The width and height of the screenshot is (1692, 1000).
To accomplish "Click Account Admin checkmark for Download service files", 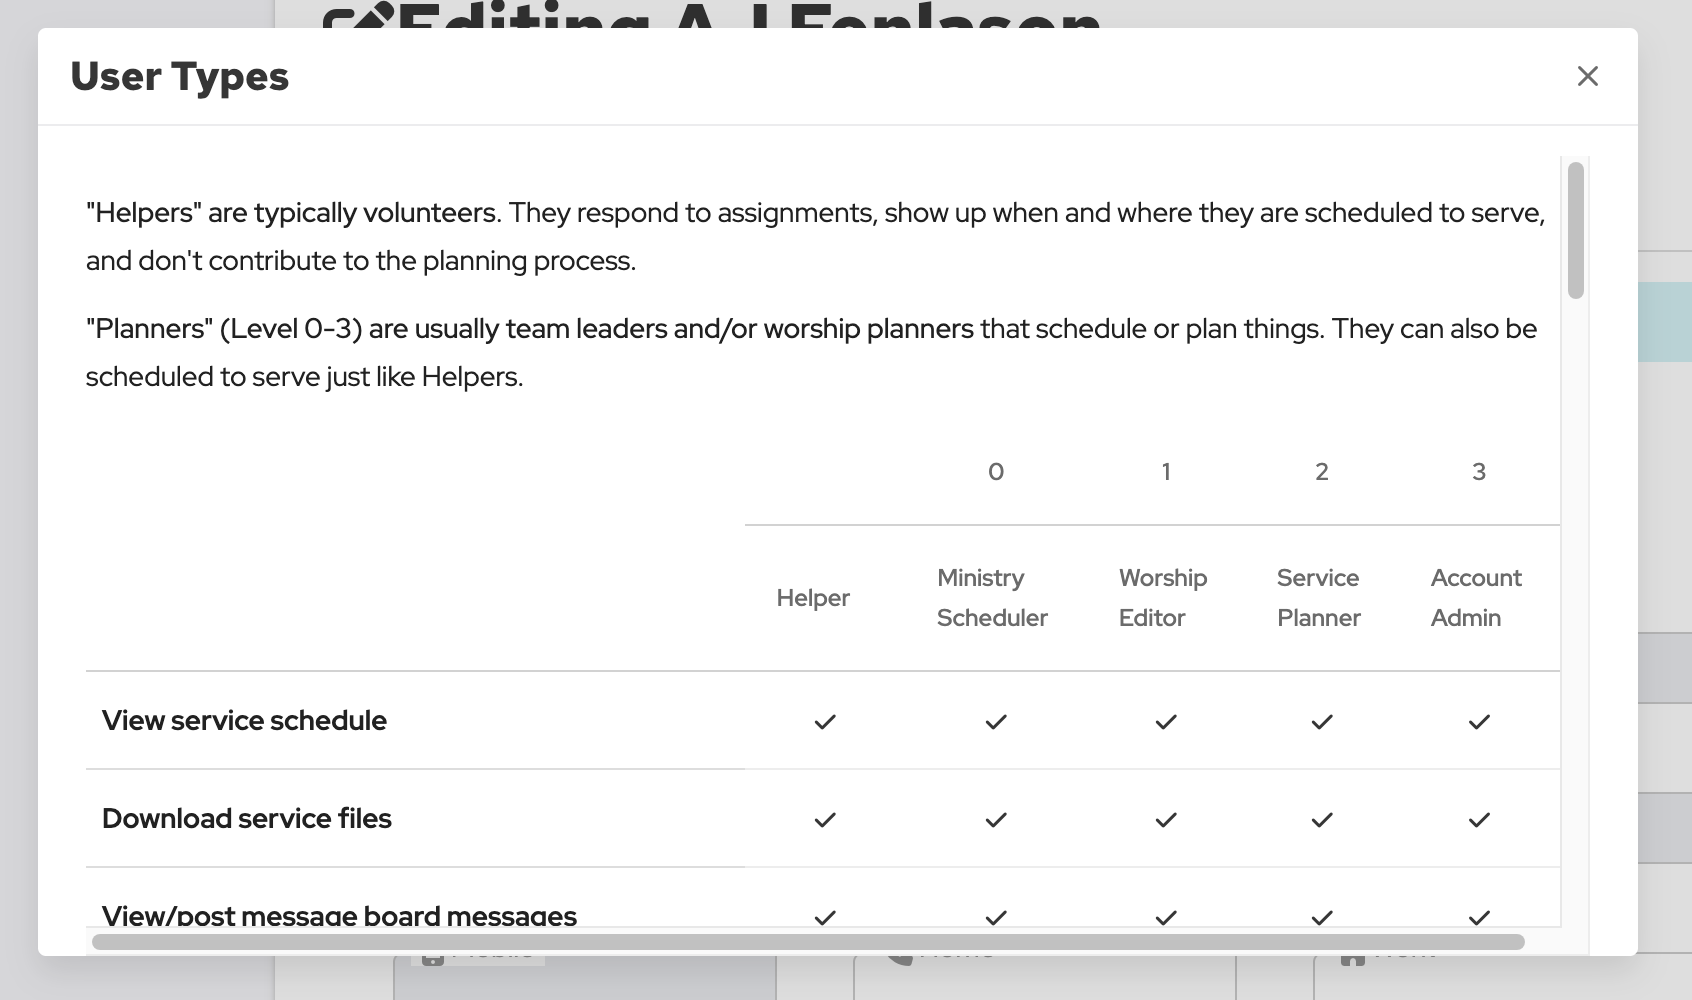I will click(1478, 819).
